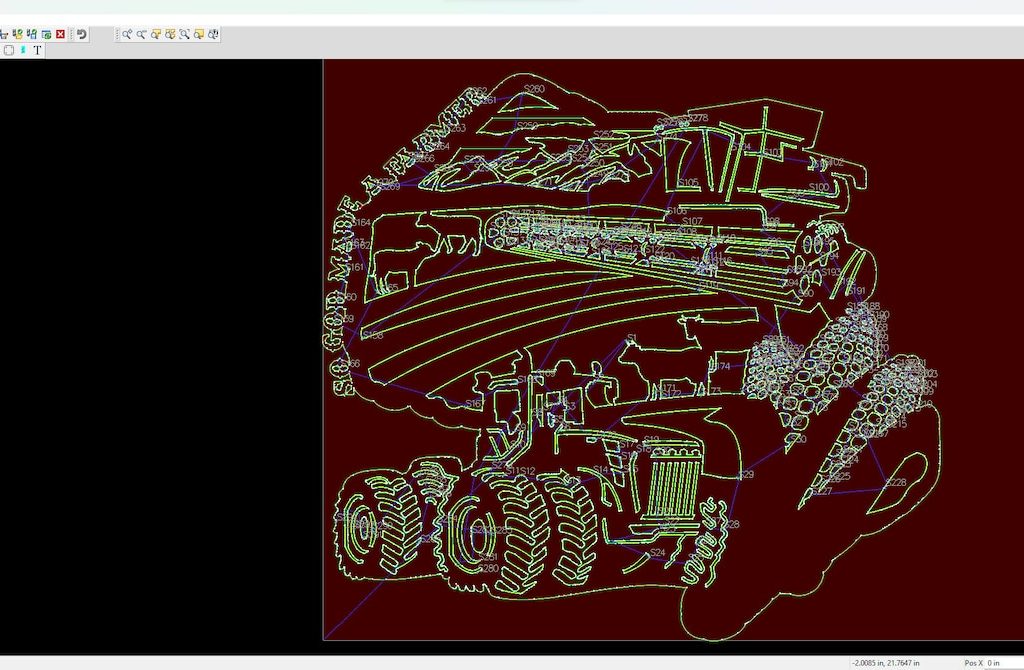This screenshot has height=670, width=1024.
Task: Click the cursor coordinates readout in status bar
Action: click(886, 663)
